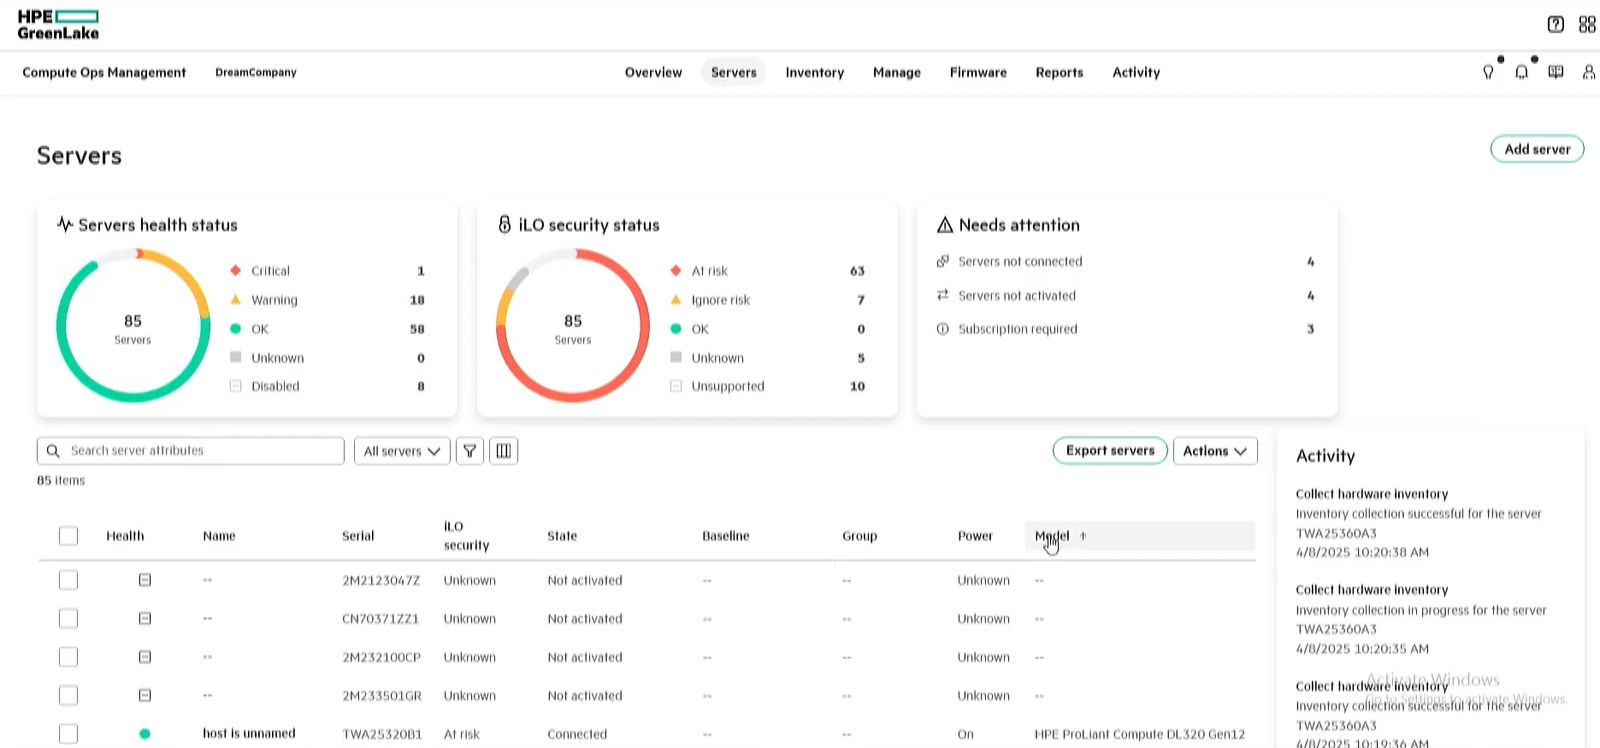Open the apps grid icon
This screenshot has width=1600, height=748.
1587,24
